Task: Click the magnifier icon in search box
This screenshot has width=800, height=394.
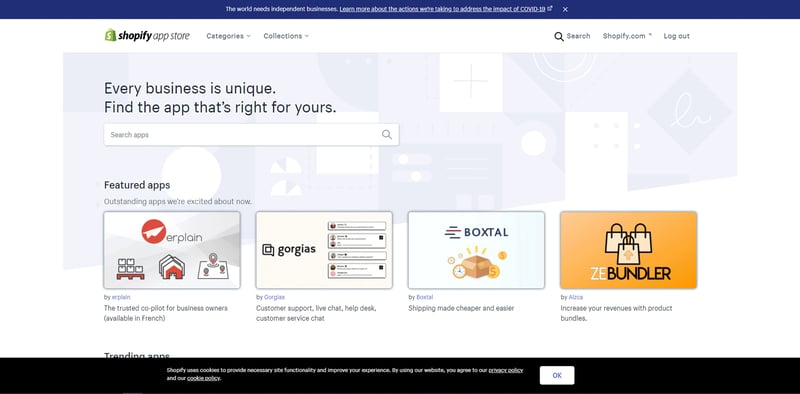Action: (x=387, y=135)
